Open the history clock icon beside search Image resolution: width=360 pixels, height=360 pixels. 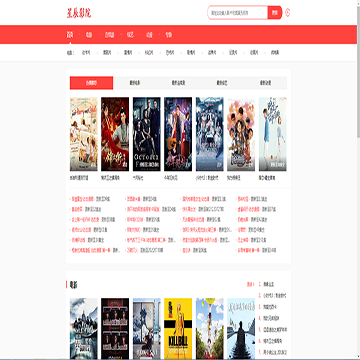[288, 13]
